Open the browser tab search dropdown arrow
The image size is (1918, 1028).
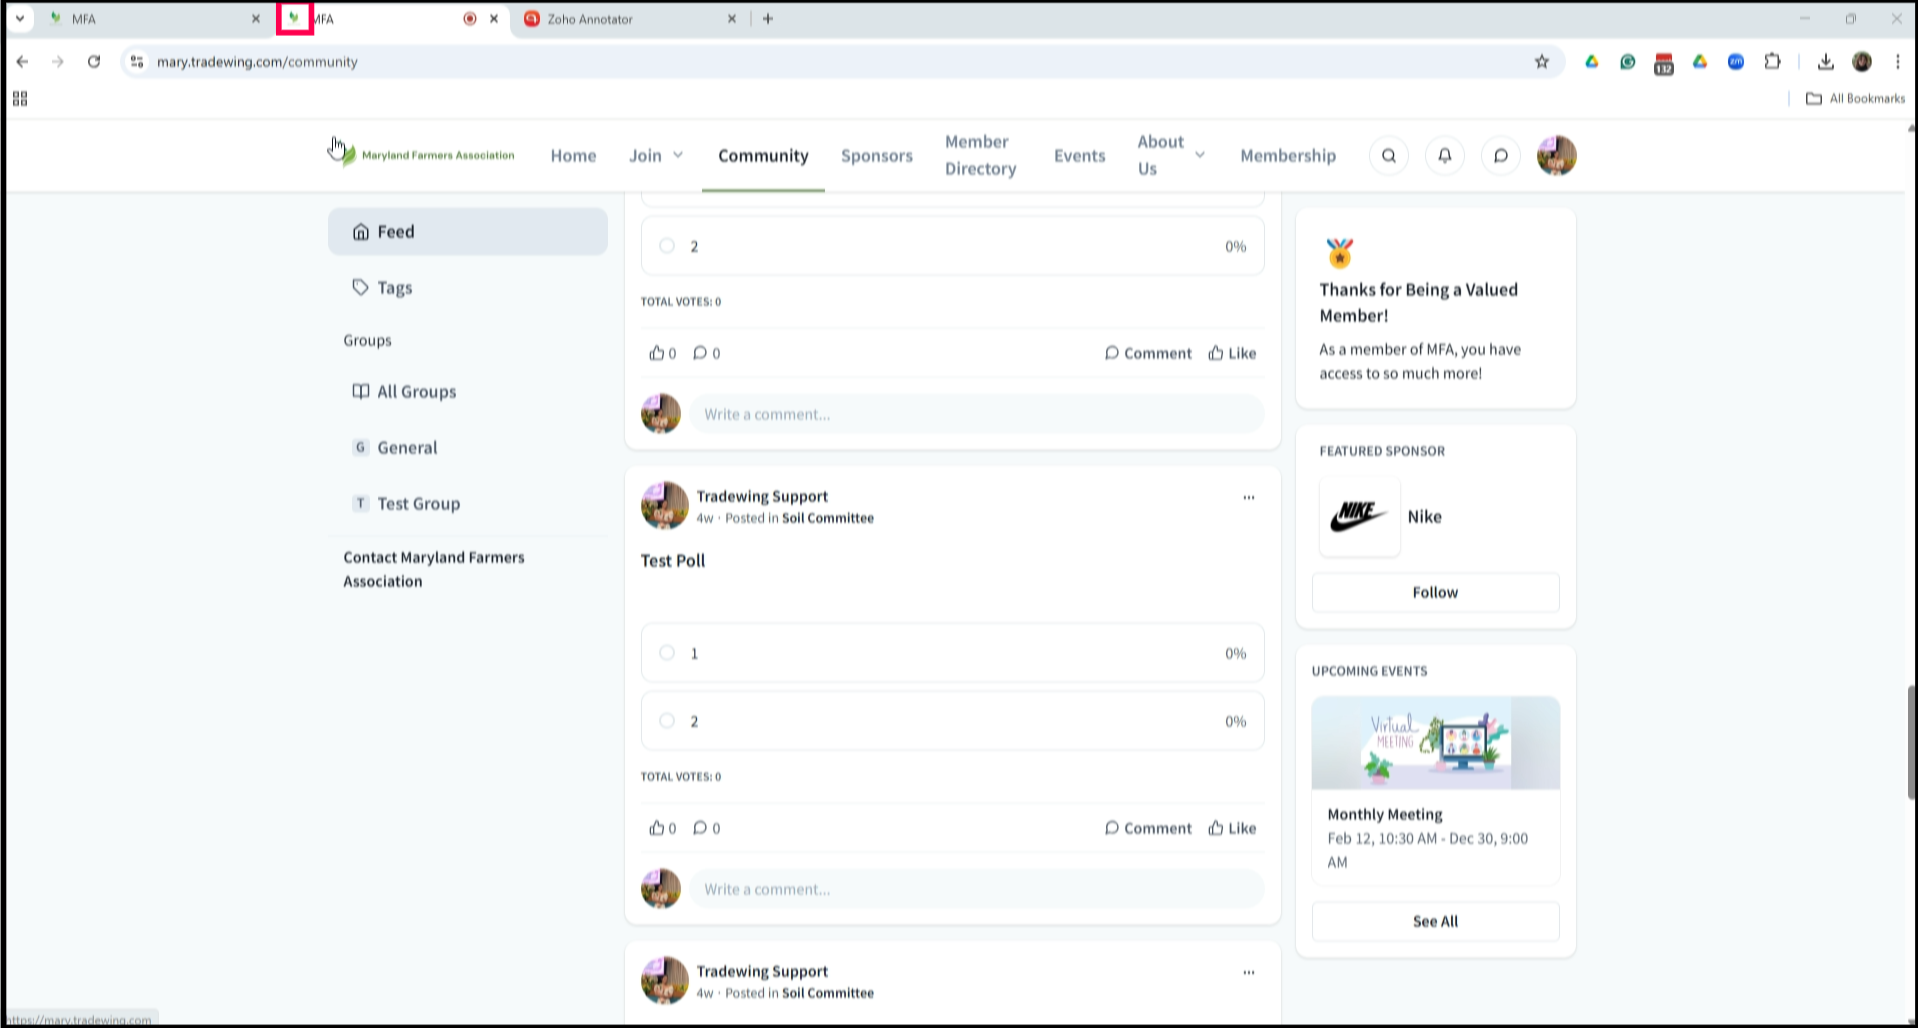(20, 18)
